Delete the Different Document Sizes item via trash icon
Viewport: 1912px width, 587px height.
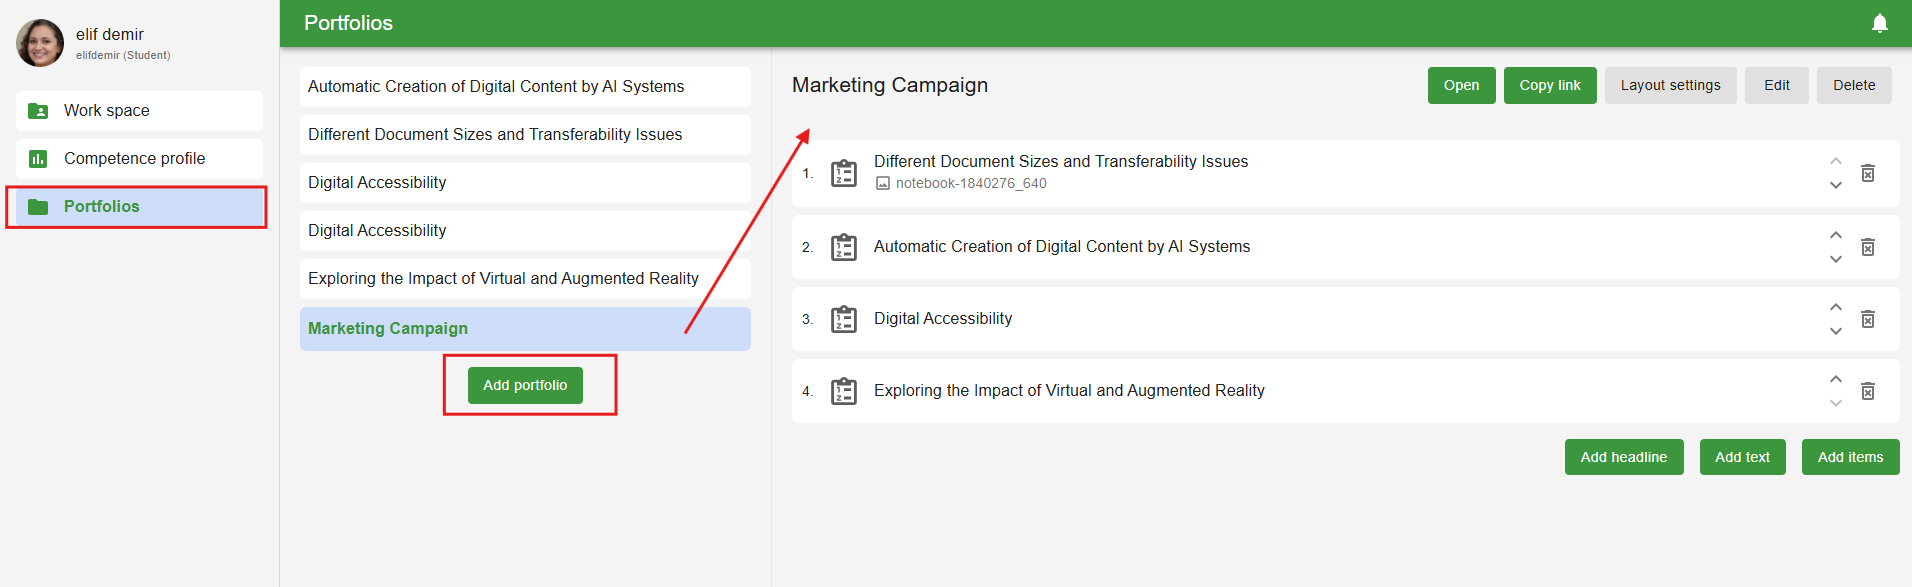[x=1867, y=173]
